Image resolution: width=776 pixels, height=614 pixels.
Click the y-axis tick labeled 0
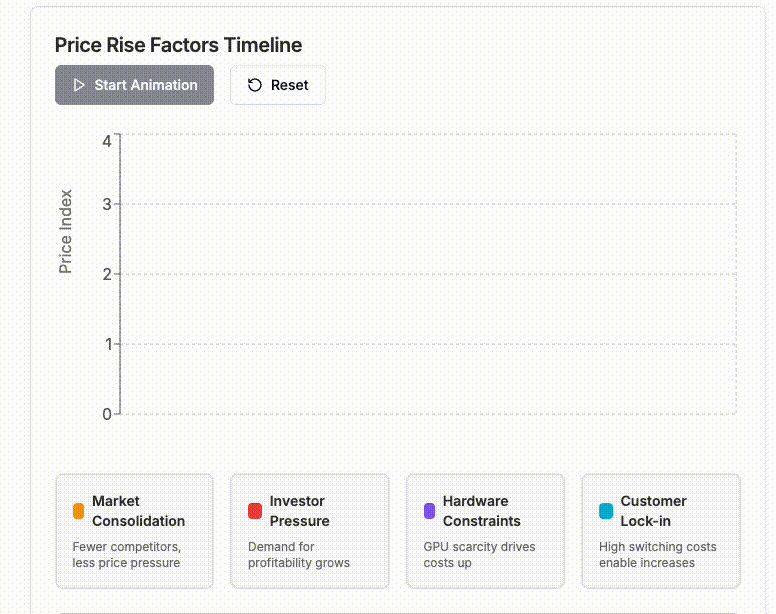107,414
